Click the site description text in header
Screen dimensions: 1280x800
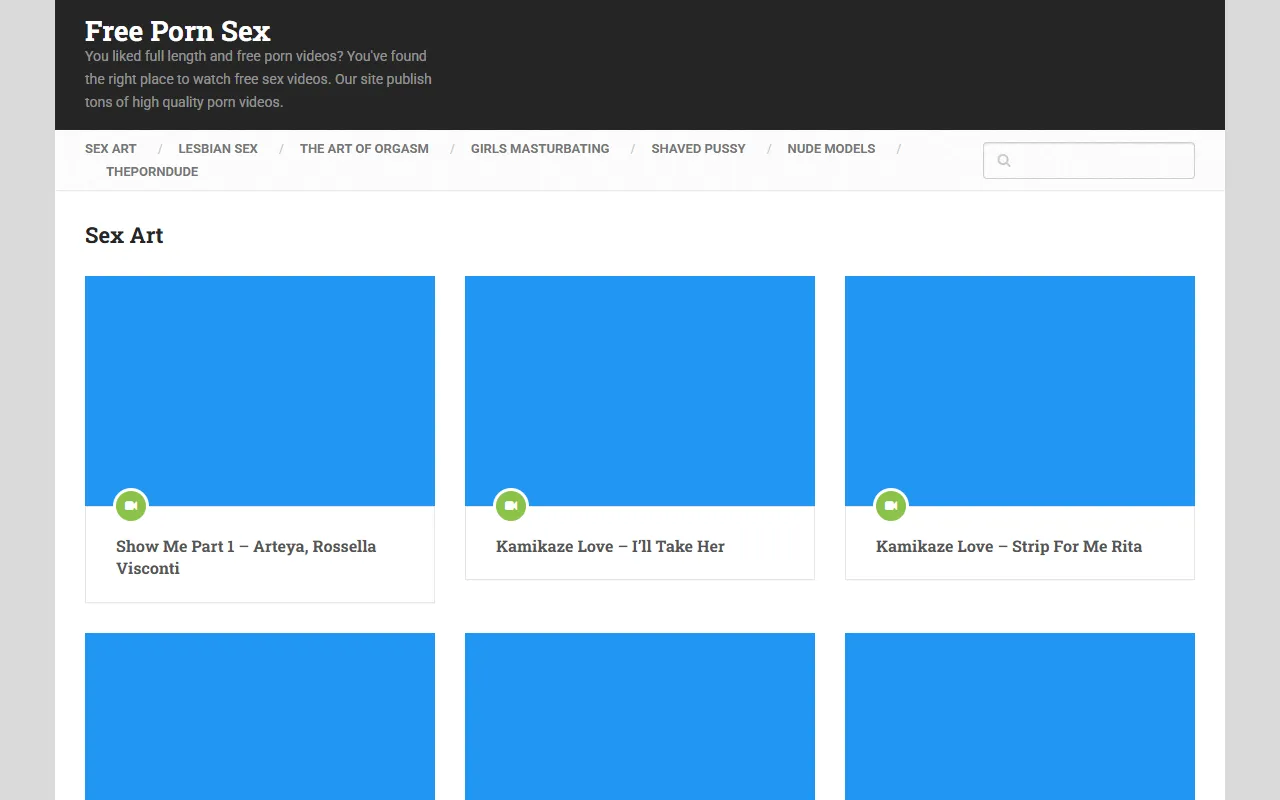click(258, 79)
